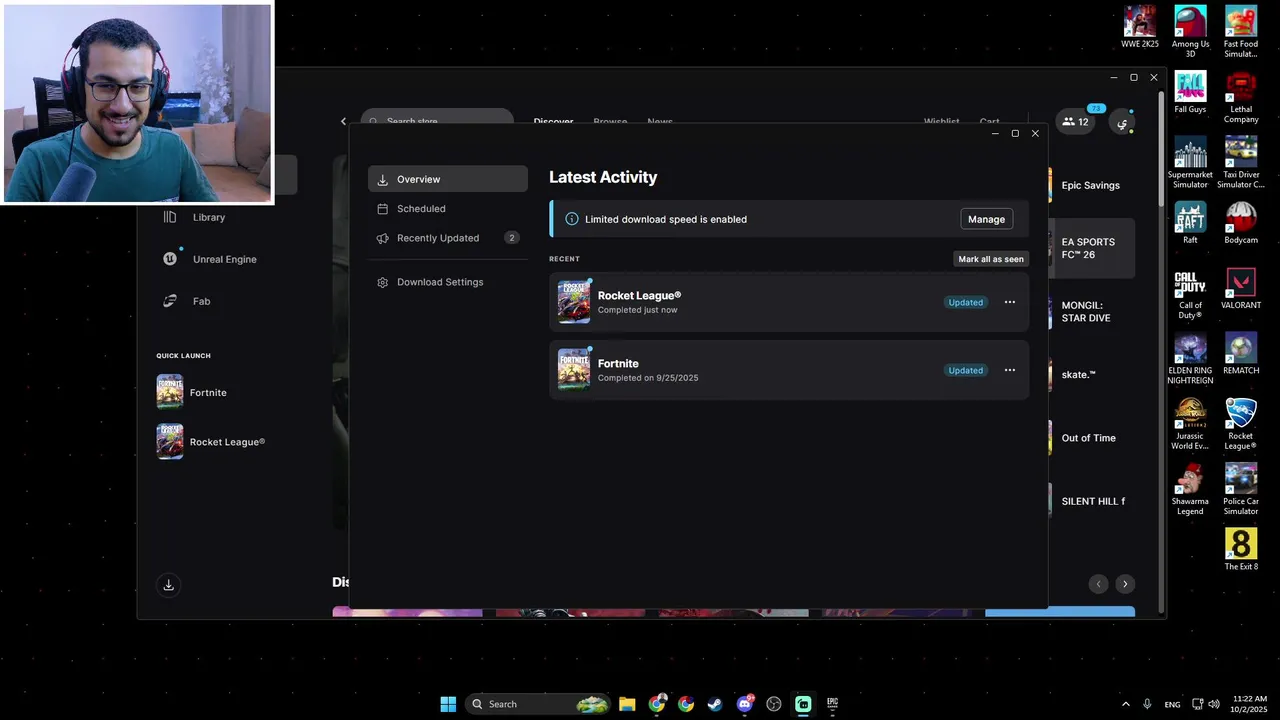Open the Among Us 3D desktop shortcut
Screen dimensions: 1280x720
1190,32
